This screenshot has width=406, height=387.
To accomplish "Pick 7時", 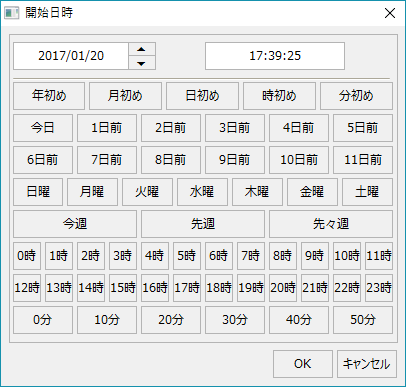I will click(251, 256).
